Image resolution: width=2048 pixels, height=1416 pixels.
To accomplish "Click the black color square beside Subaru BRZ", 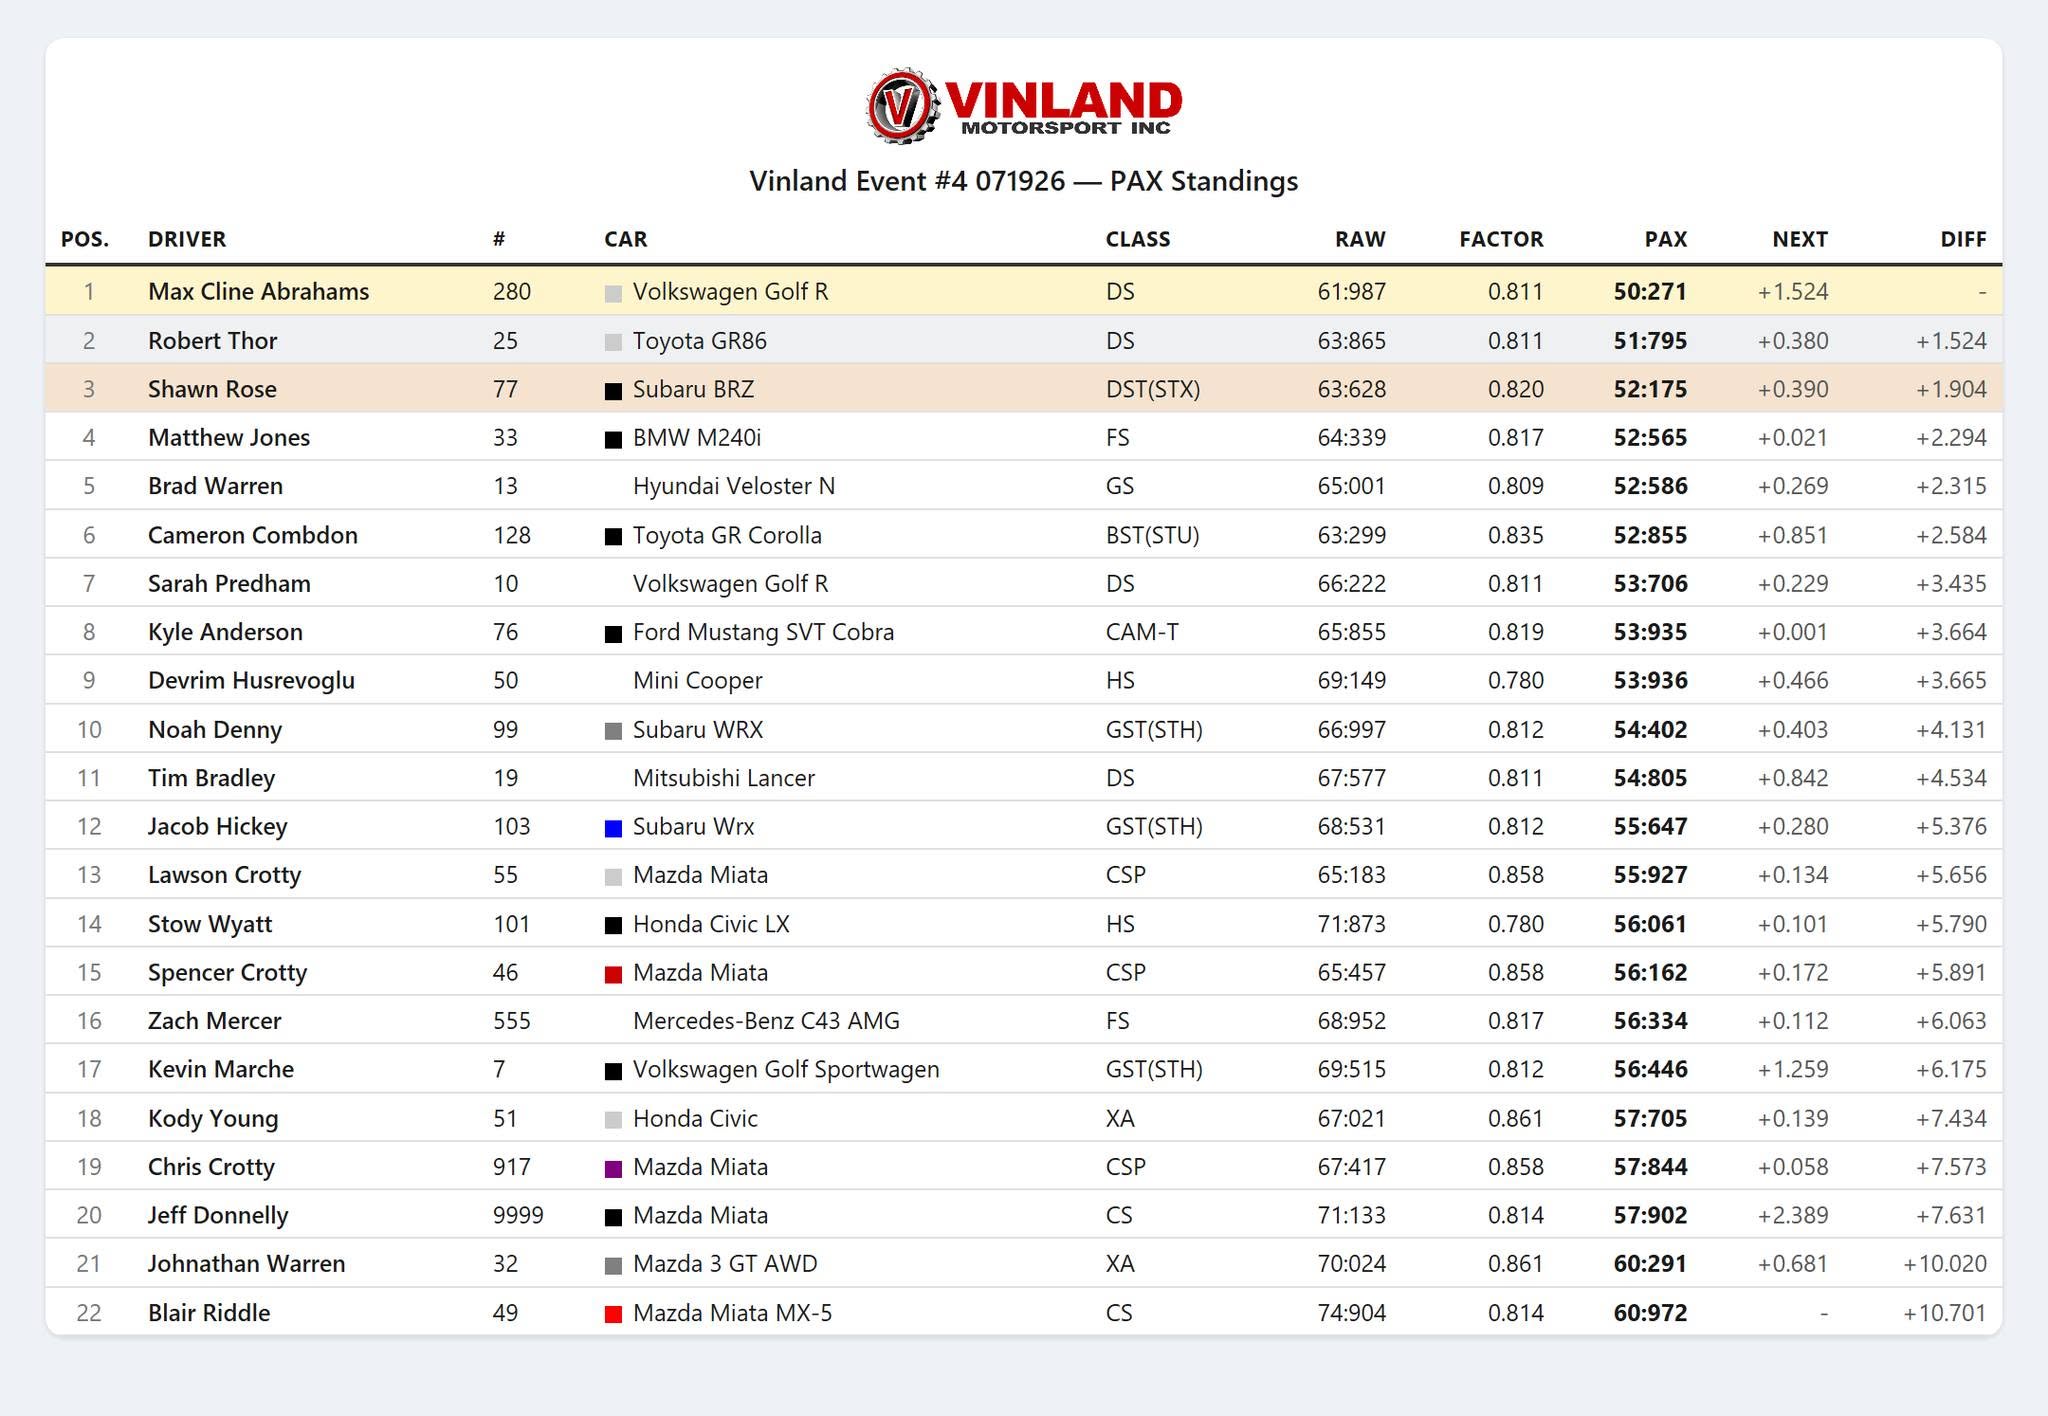I will tap(613, 391).
